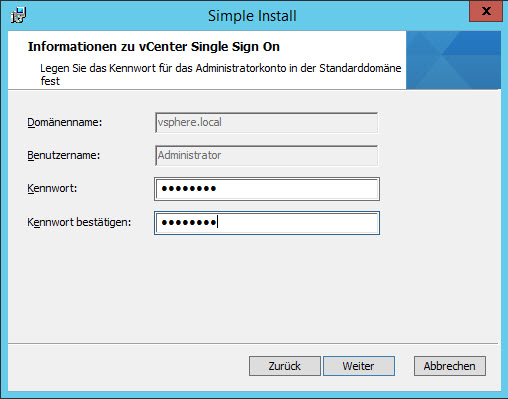
Task: Click the installer icon in title bar
Action: (18, 15)
